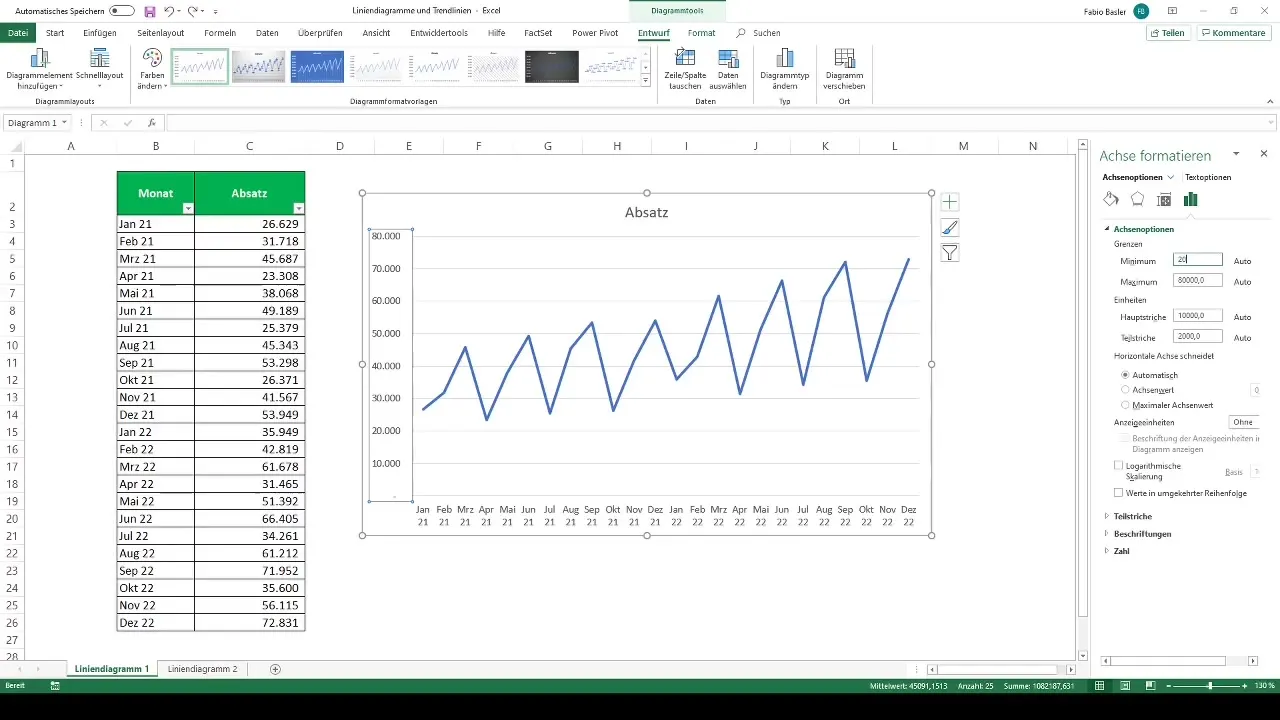The width and height of the screenshot is (1280, 720).
Task: Open Monat column filter dropdown
Action: point(187,208)
